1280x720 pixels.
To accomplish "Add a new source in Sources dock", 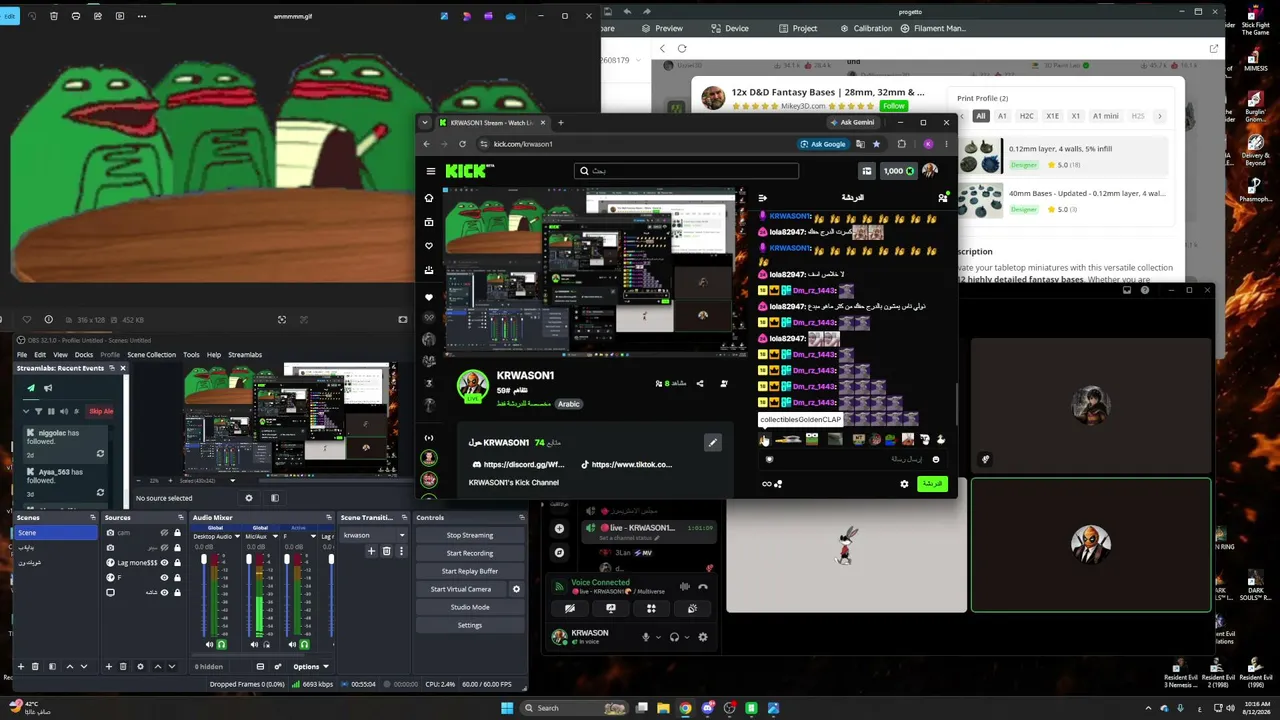I will [108, 666].
